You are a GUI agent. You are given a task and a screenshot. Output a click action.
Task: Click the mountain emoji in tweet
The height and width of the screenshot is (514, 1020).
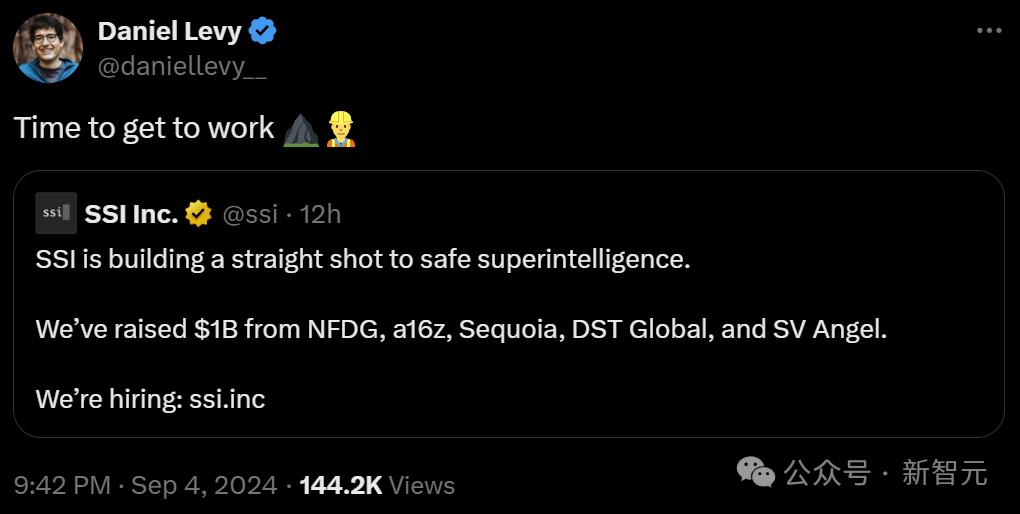(x=301, y=129)
